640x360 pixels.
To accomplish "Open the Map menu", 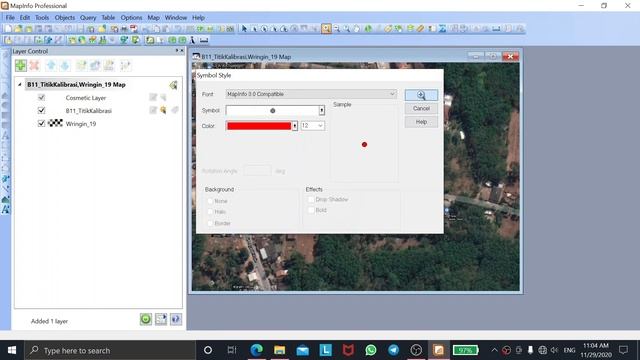I will click(153, 18).
